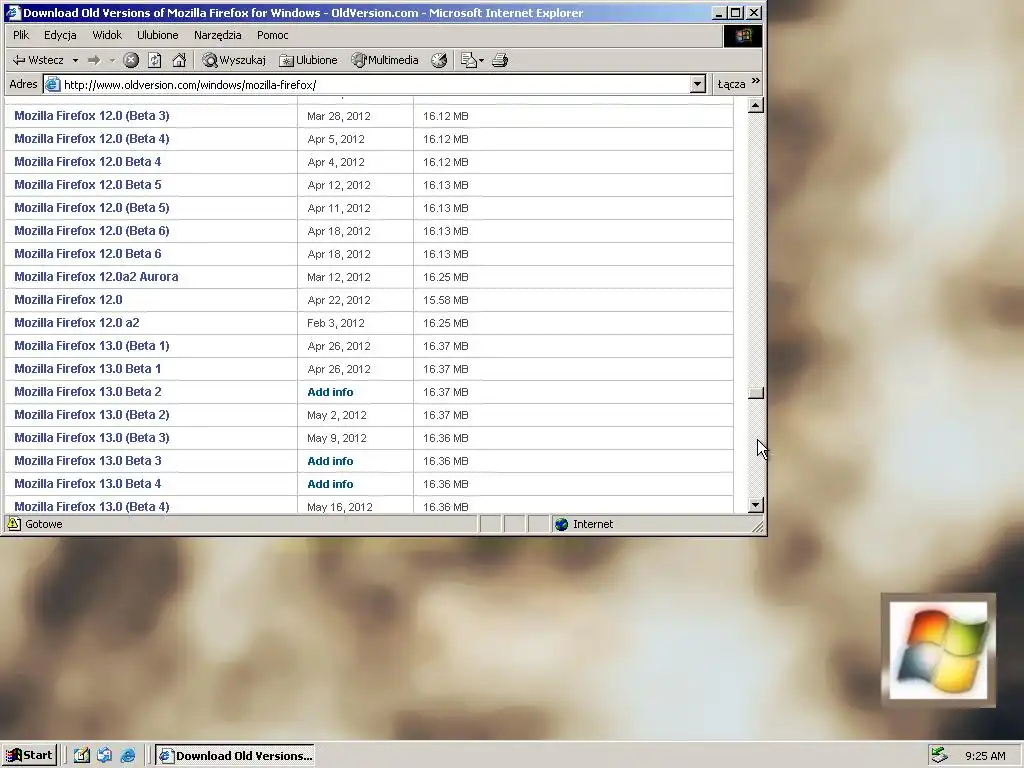
Task: Click the Windows flag desktop thumbnail
Action: point(938,650)
